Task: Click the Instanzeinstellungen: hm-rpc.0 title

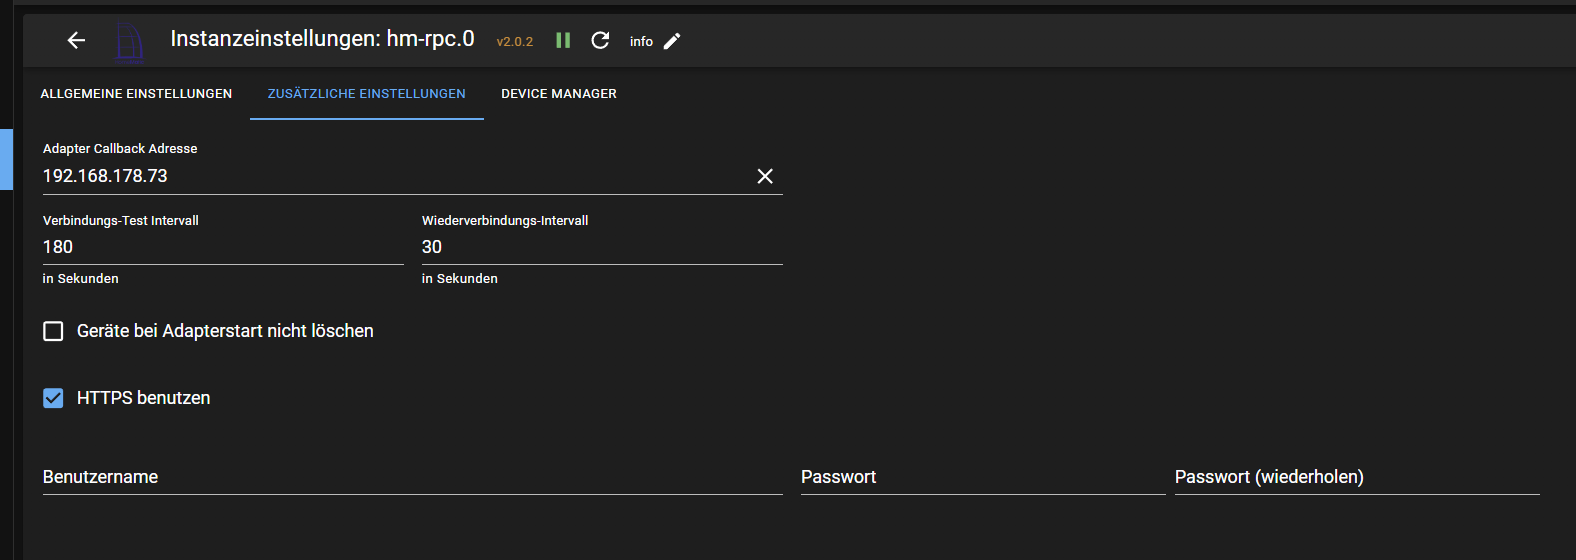Action: click(x=322, y=39)
